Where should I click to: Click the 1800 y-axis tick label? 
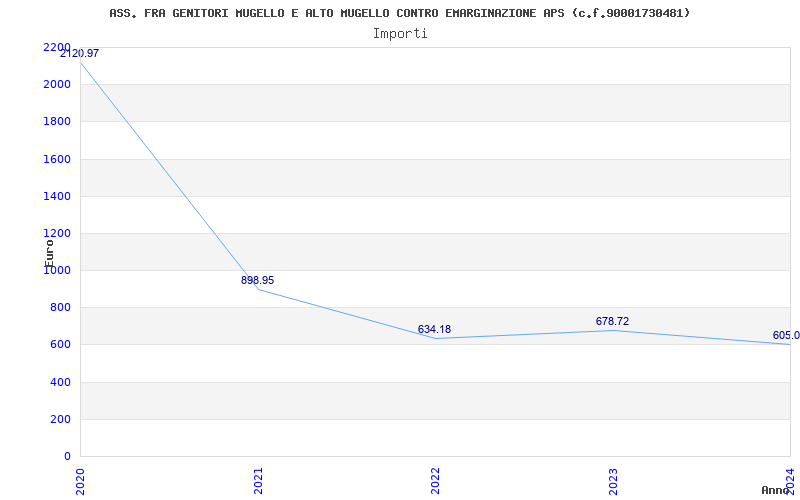click(57, 122)
